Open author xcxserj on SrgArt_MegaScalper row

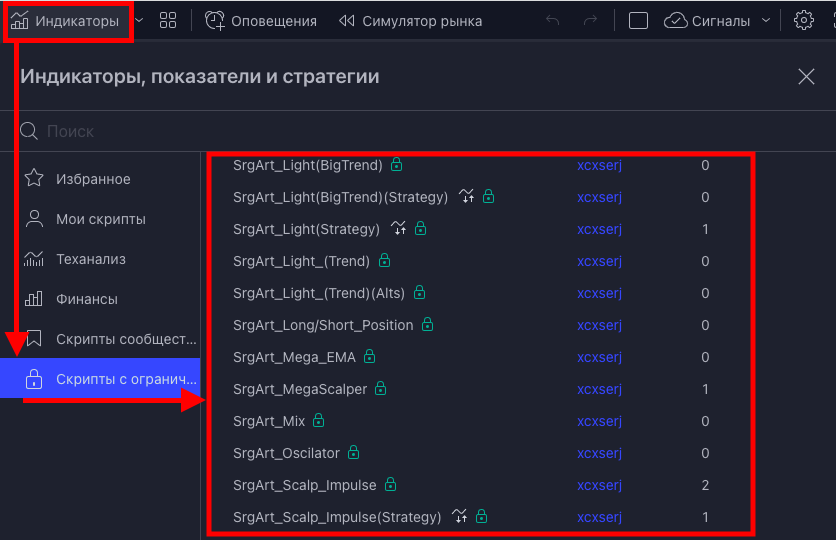pyautogui.click(x=599, y=389)
